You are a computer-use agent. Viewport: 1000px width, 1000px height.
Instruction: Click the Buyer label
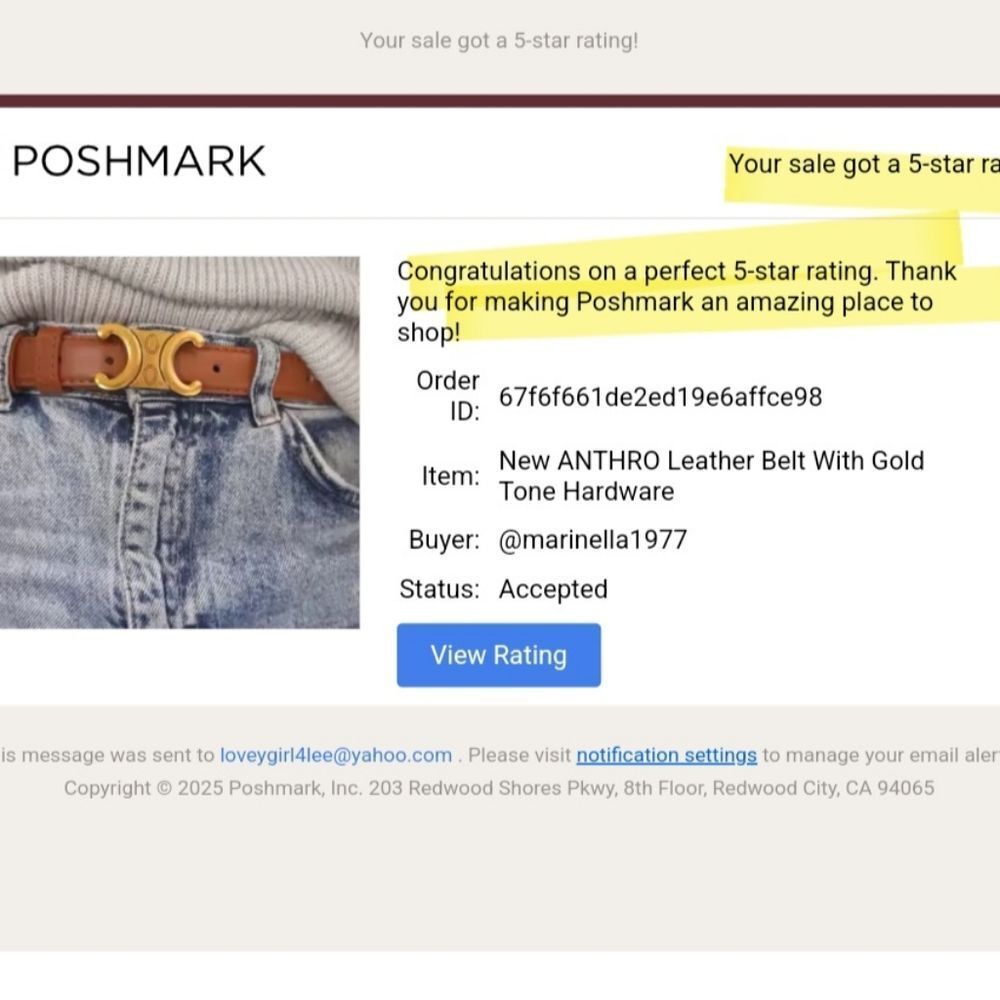pyautogui.click(x=444, y=540)
